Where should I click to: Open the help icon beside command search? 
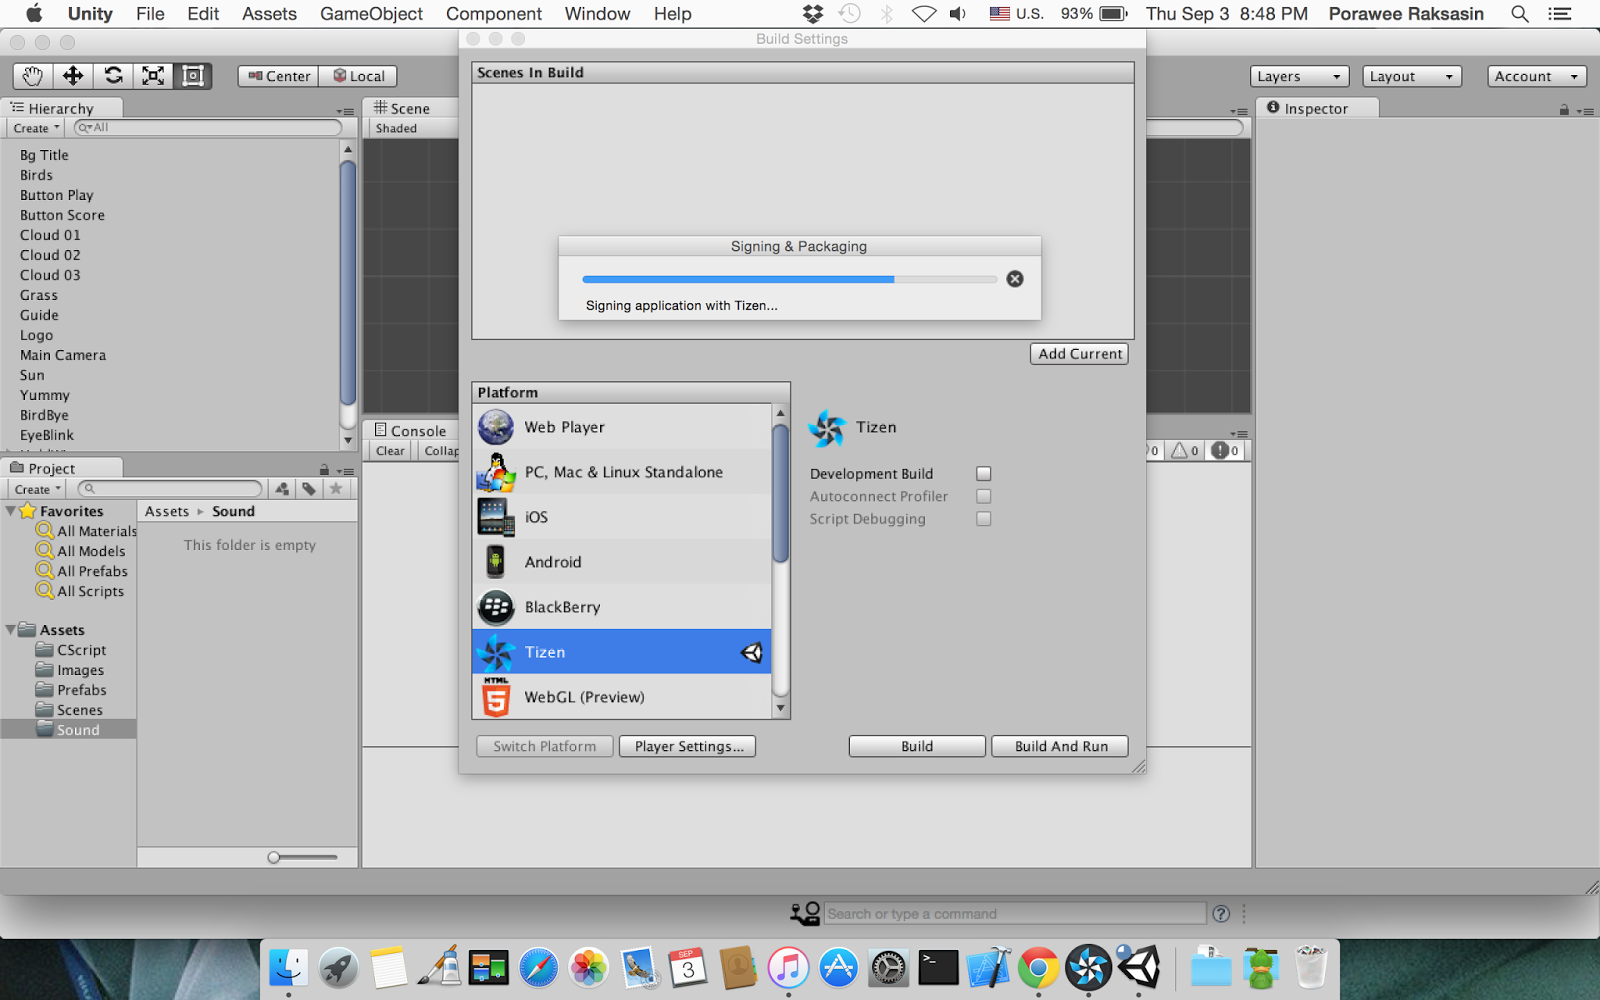coord(1221,913)
